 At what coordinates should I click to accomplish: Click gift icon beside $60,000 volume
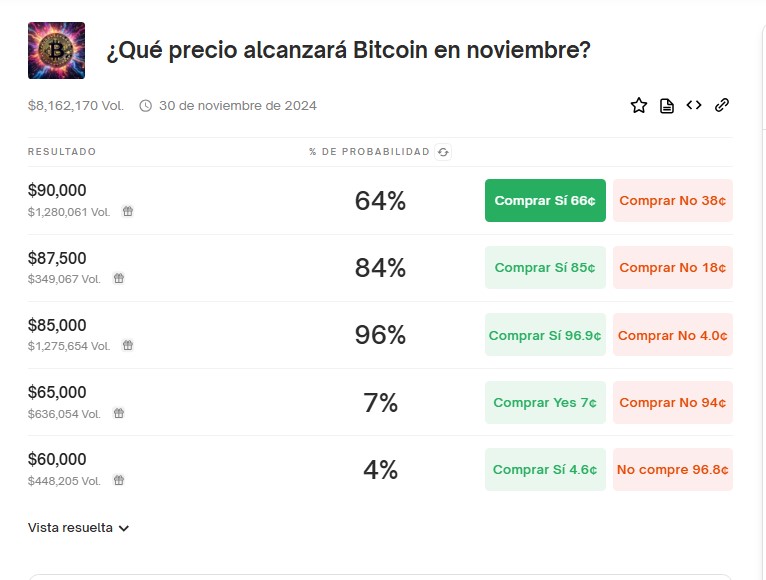pyautogui.click(x=119, y=480)
